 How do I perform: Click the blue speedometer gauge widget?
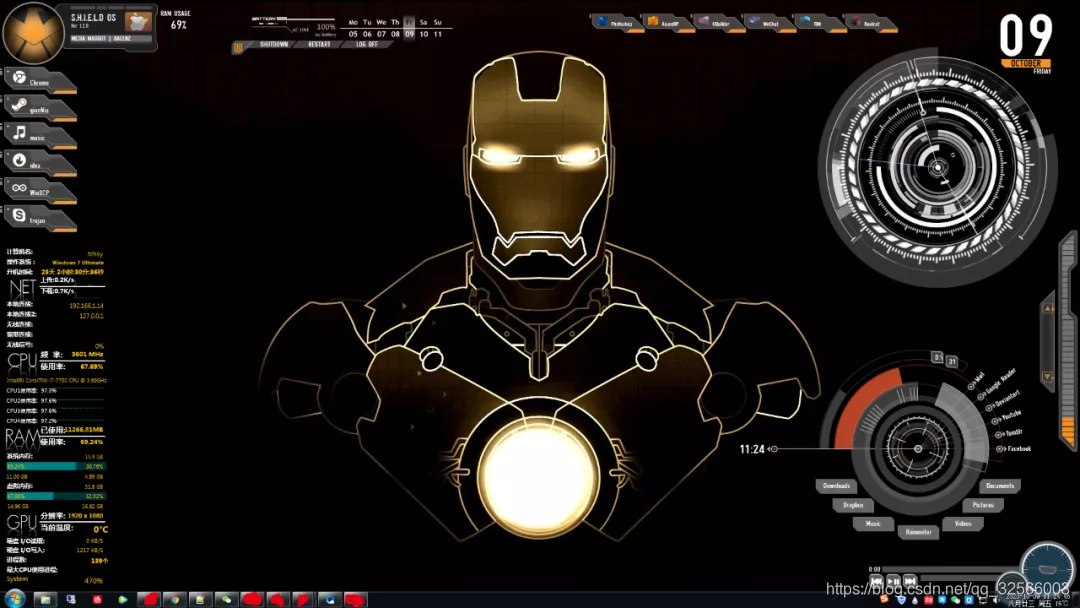[1048, 568]
